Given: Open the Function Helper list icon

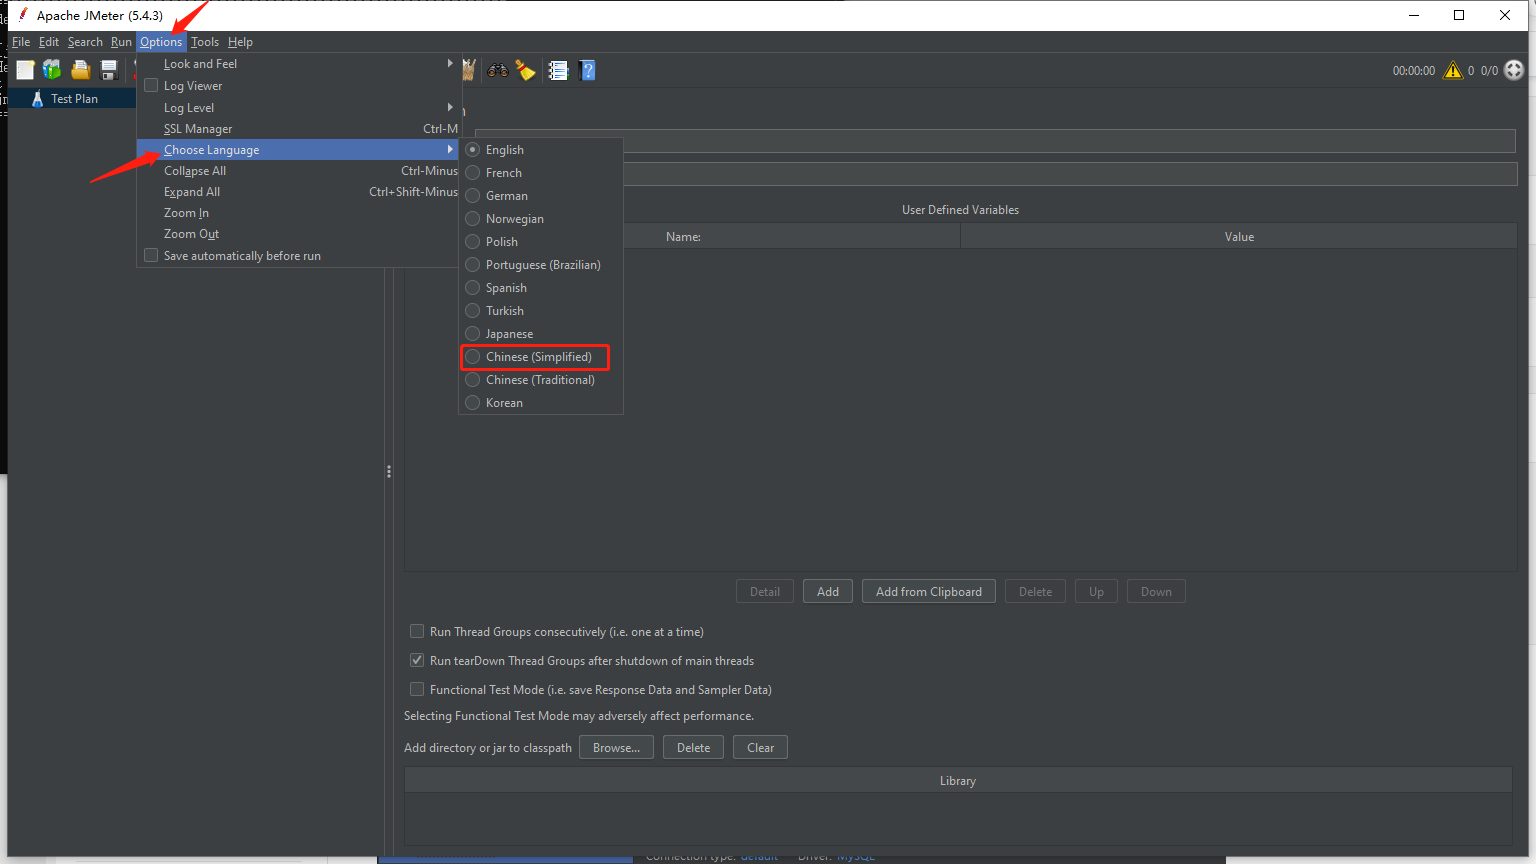Looking at the screenshot, I should [x=558, y=70].
